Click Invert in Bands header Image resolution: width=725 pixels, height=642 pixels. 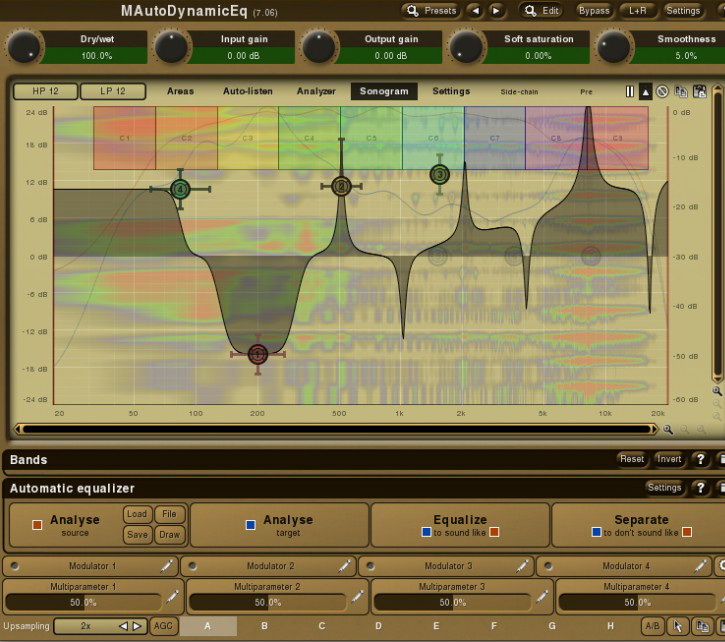(669, 459)
